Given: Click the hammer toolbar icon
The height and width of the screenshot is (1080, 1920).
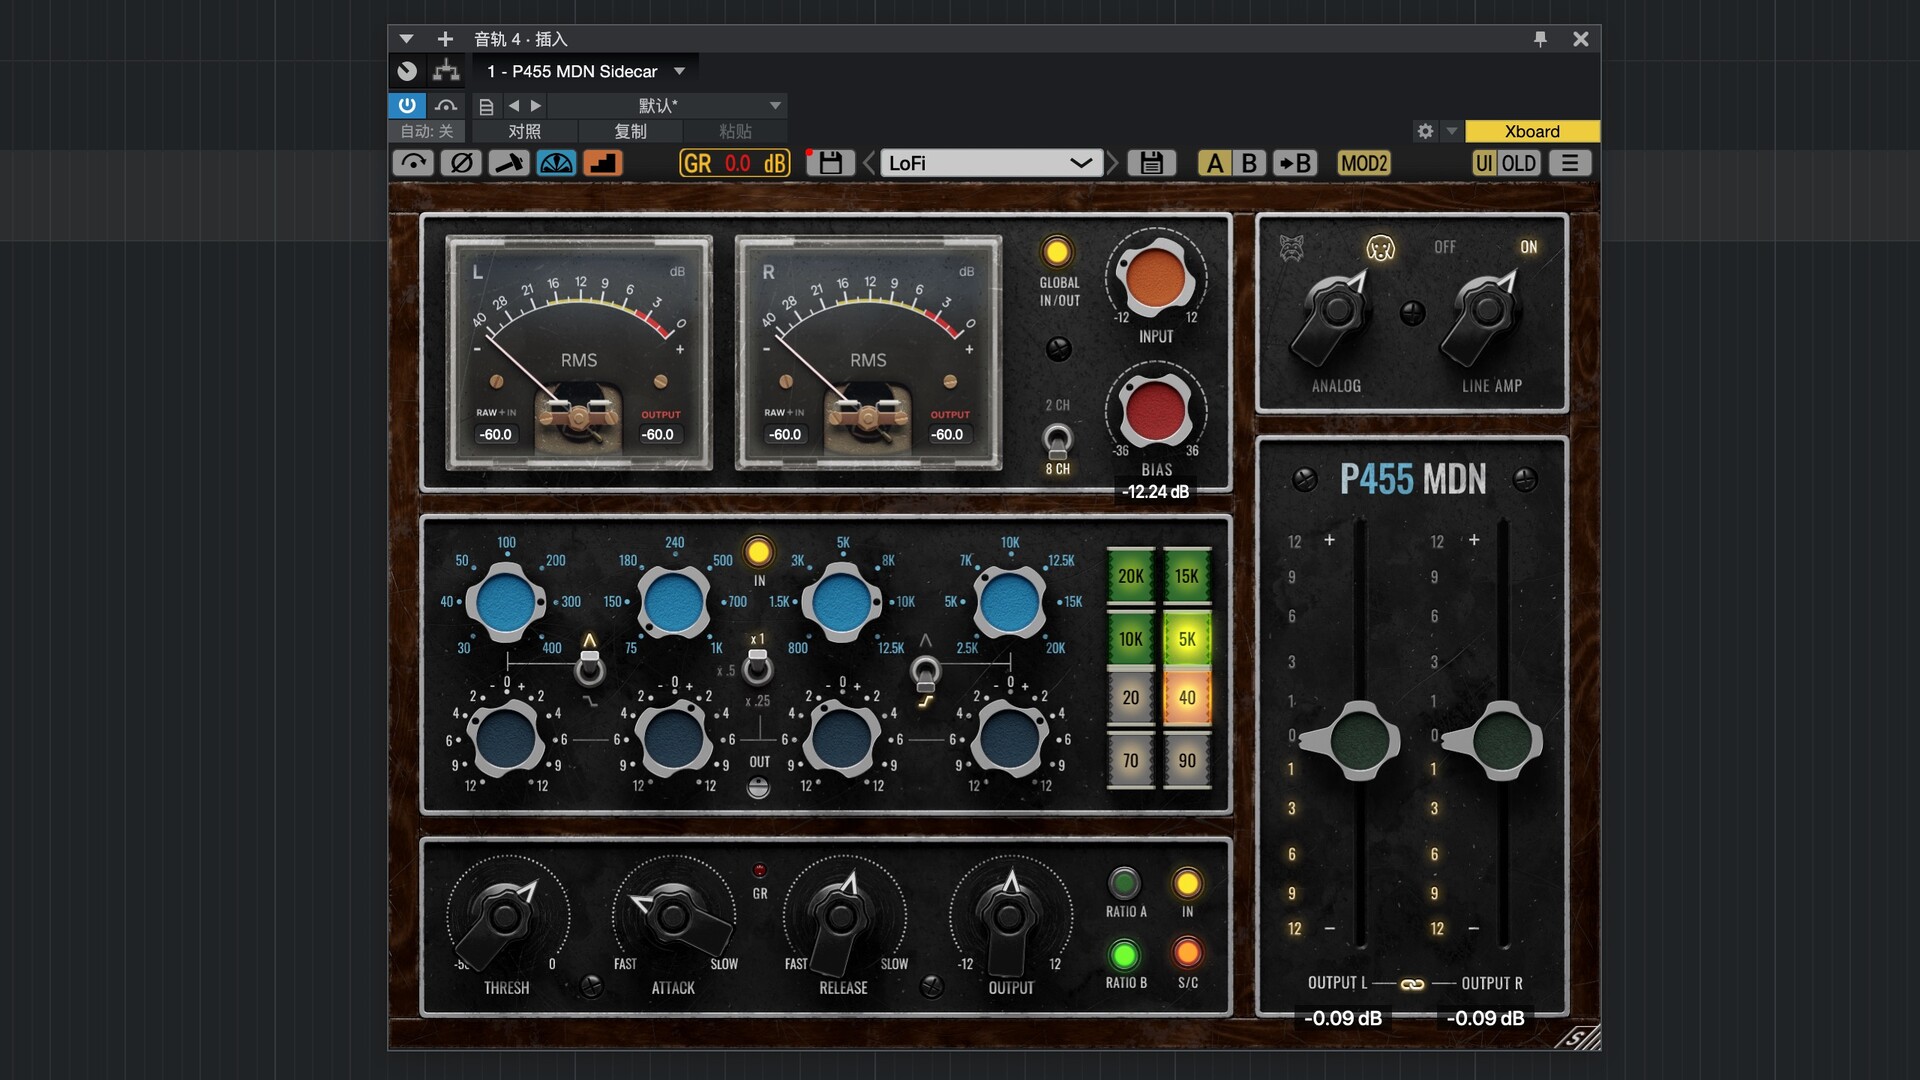Looking at the screenshot, I should click(x=509, y=163).
